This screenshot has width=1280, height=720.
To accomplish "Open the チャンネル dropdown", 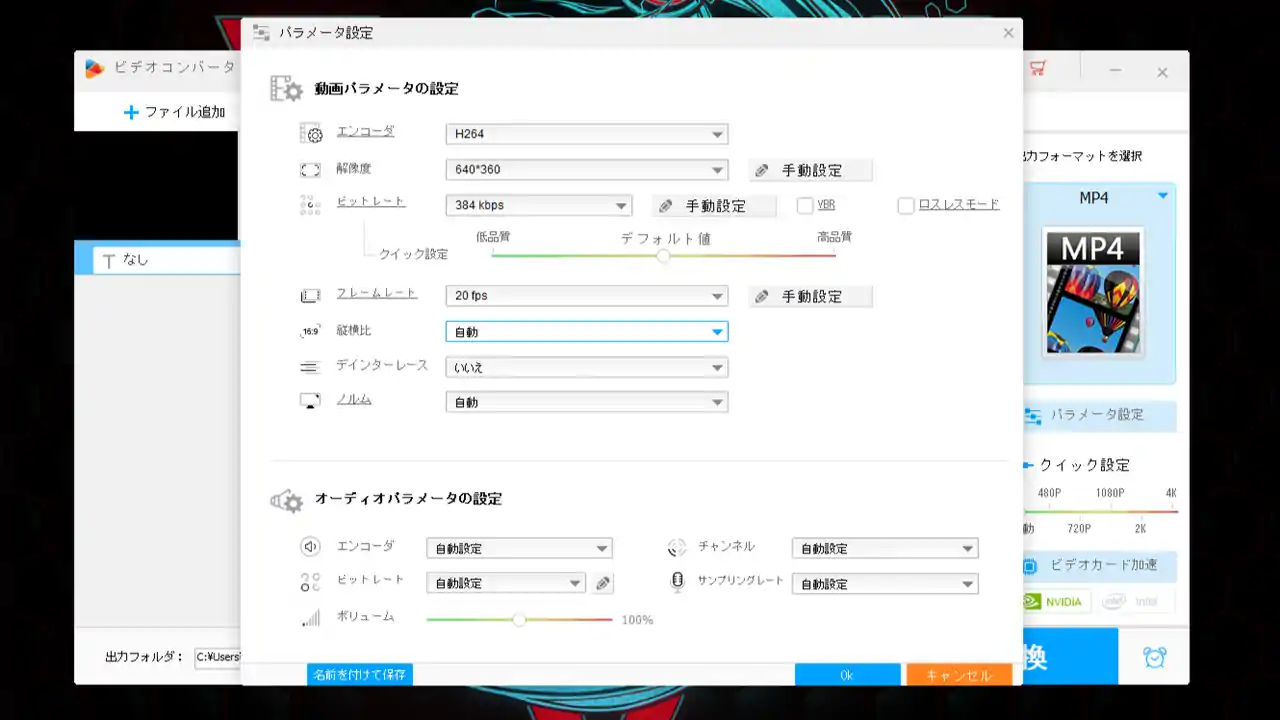I will pos(885,549).
